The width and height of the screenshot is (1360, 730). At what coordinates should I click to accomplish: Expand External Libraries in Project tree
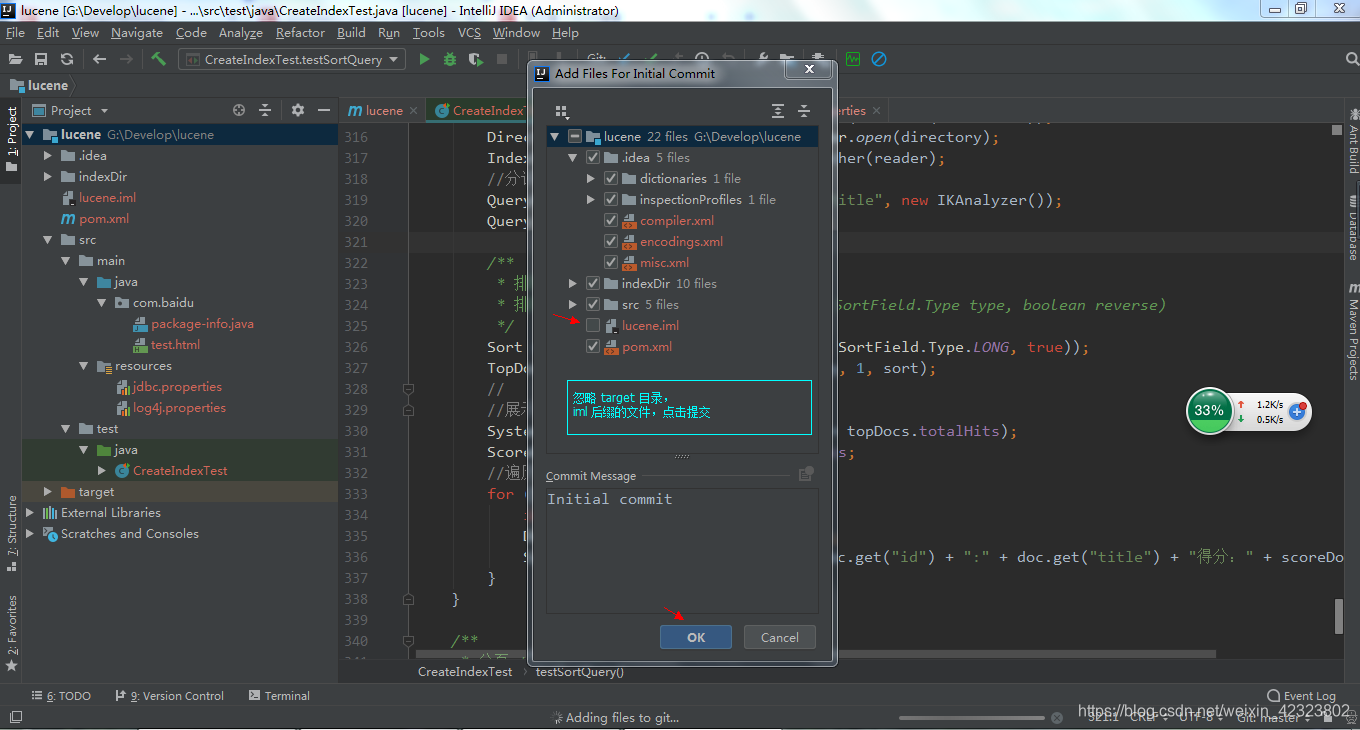(30, 512)
